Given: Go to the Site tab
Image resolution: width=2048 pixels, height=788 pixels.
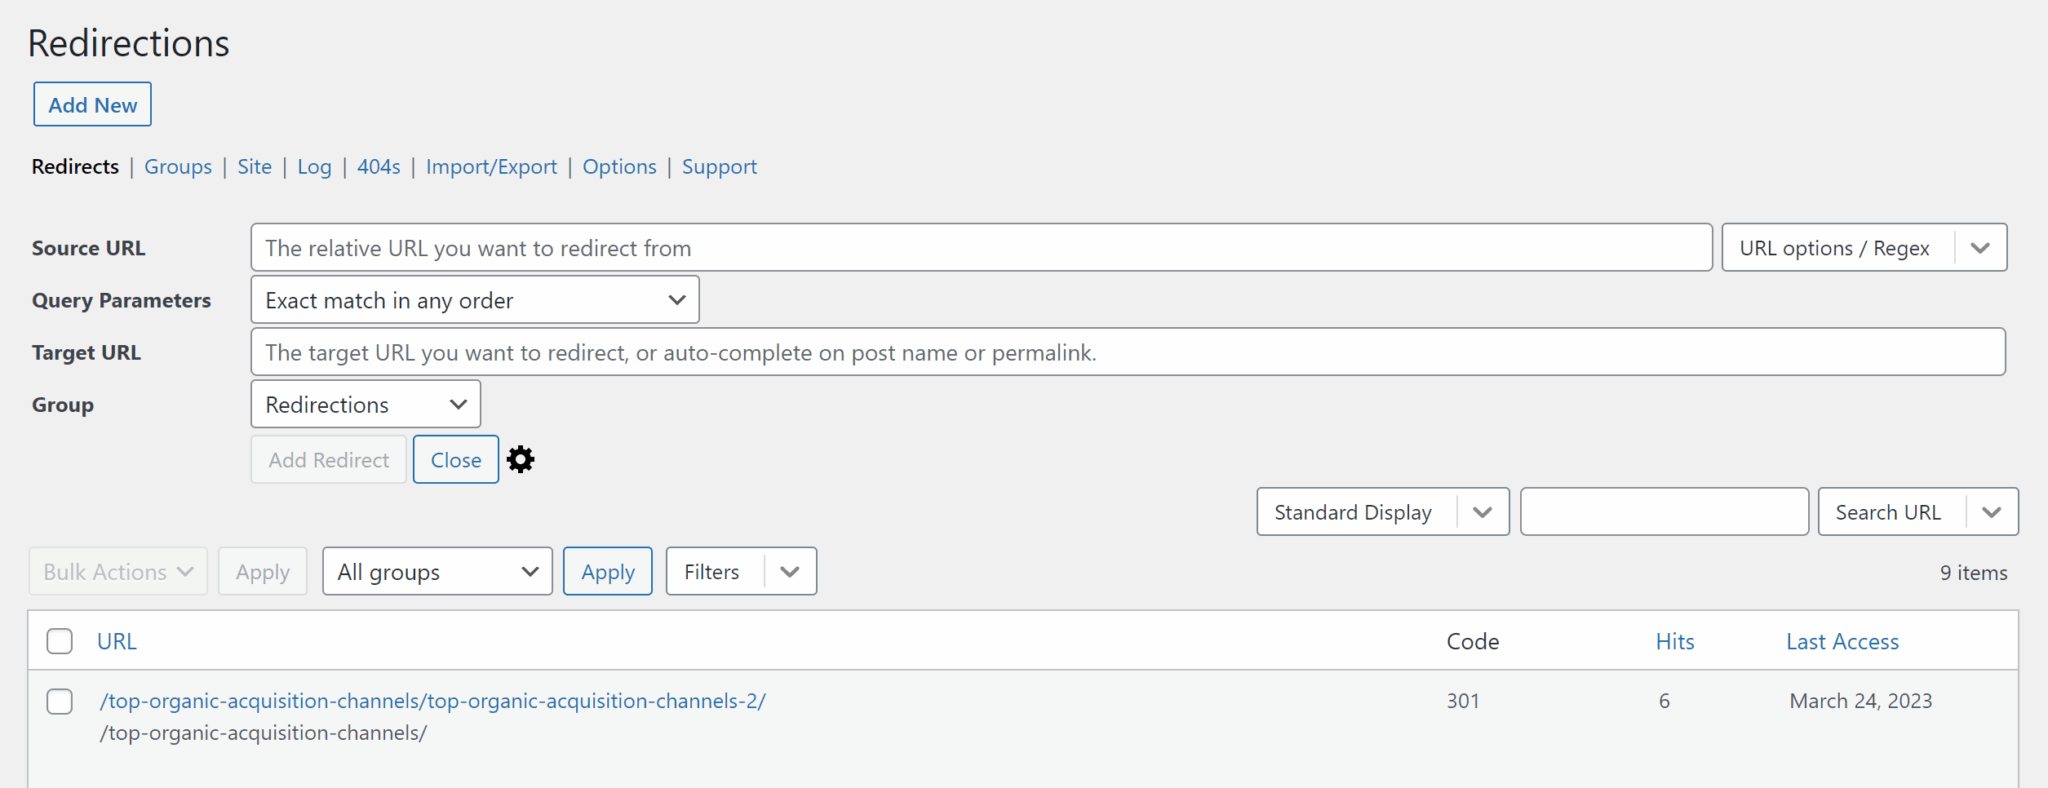Looking at the screenshot, I should pos(254,166).
